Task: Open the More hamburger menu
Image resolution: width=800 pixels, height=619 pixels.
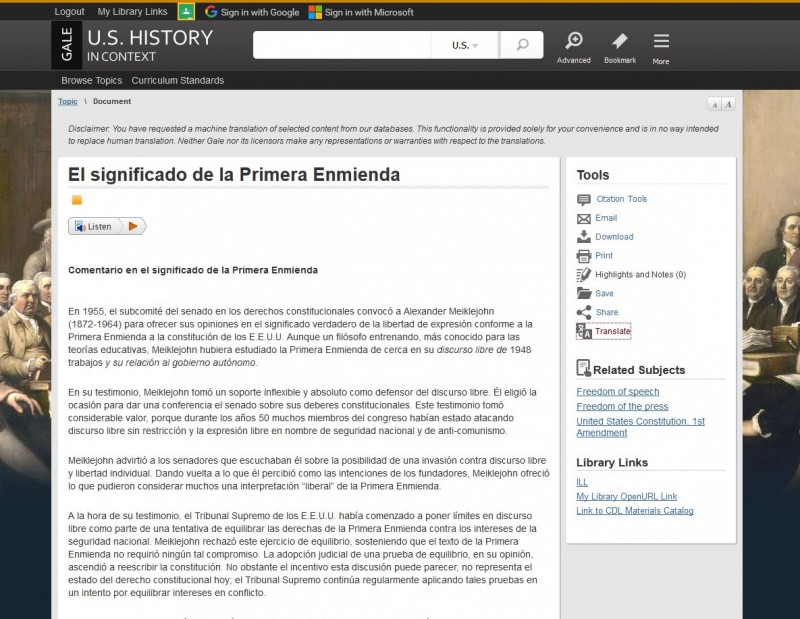Action: pyautogui.click(x=661, y=41)
